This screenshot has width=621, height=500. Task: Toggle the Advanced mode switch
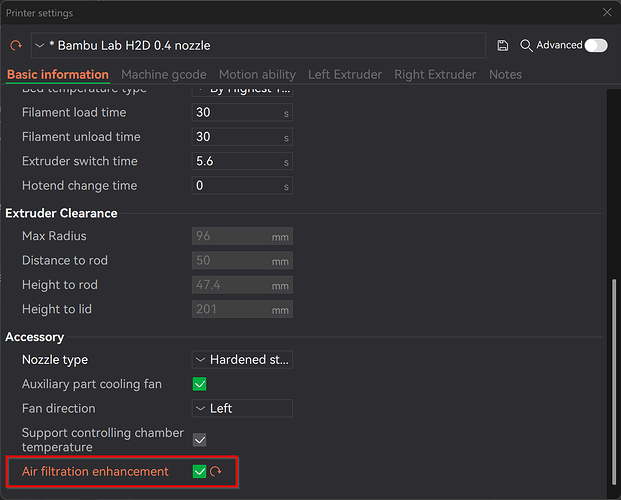(596, 45)
